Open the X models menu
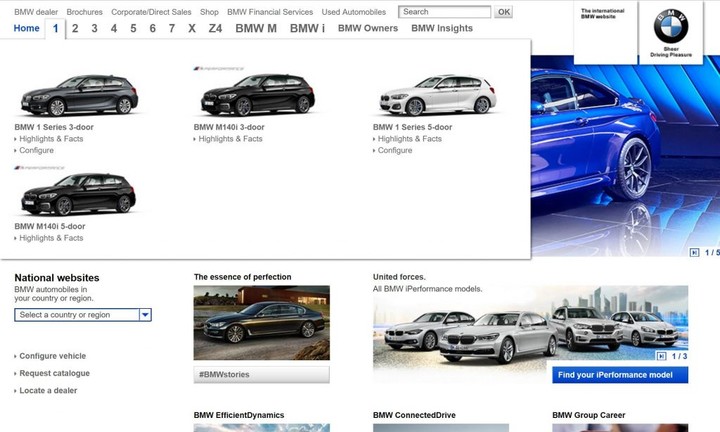 192,28
